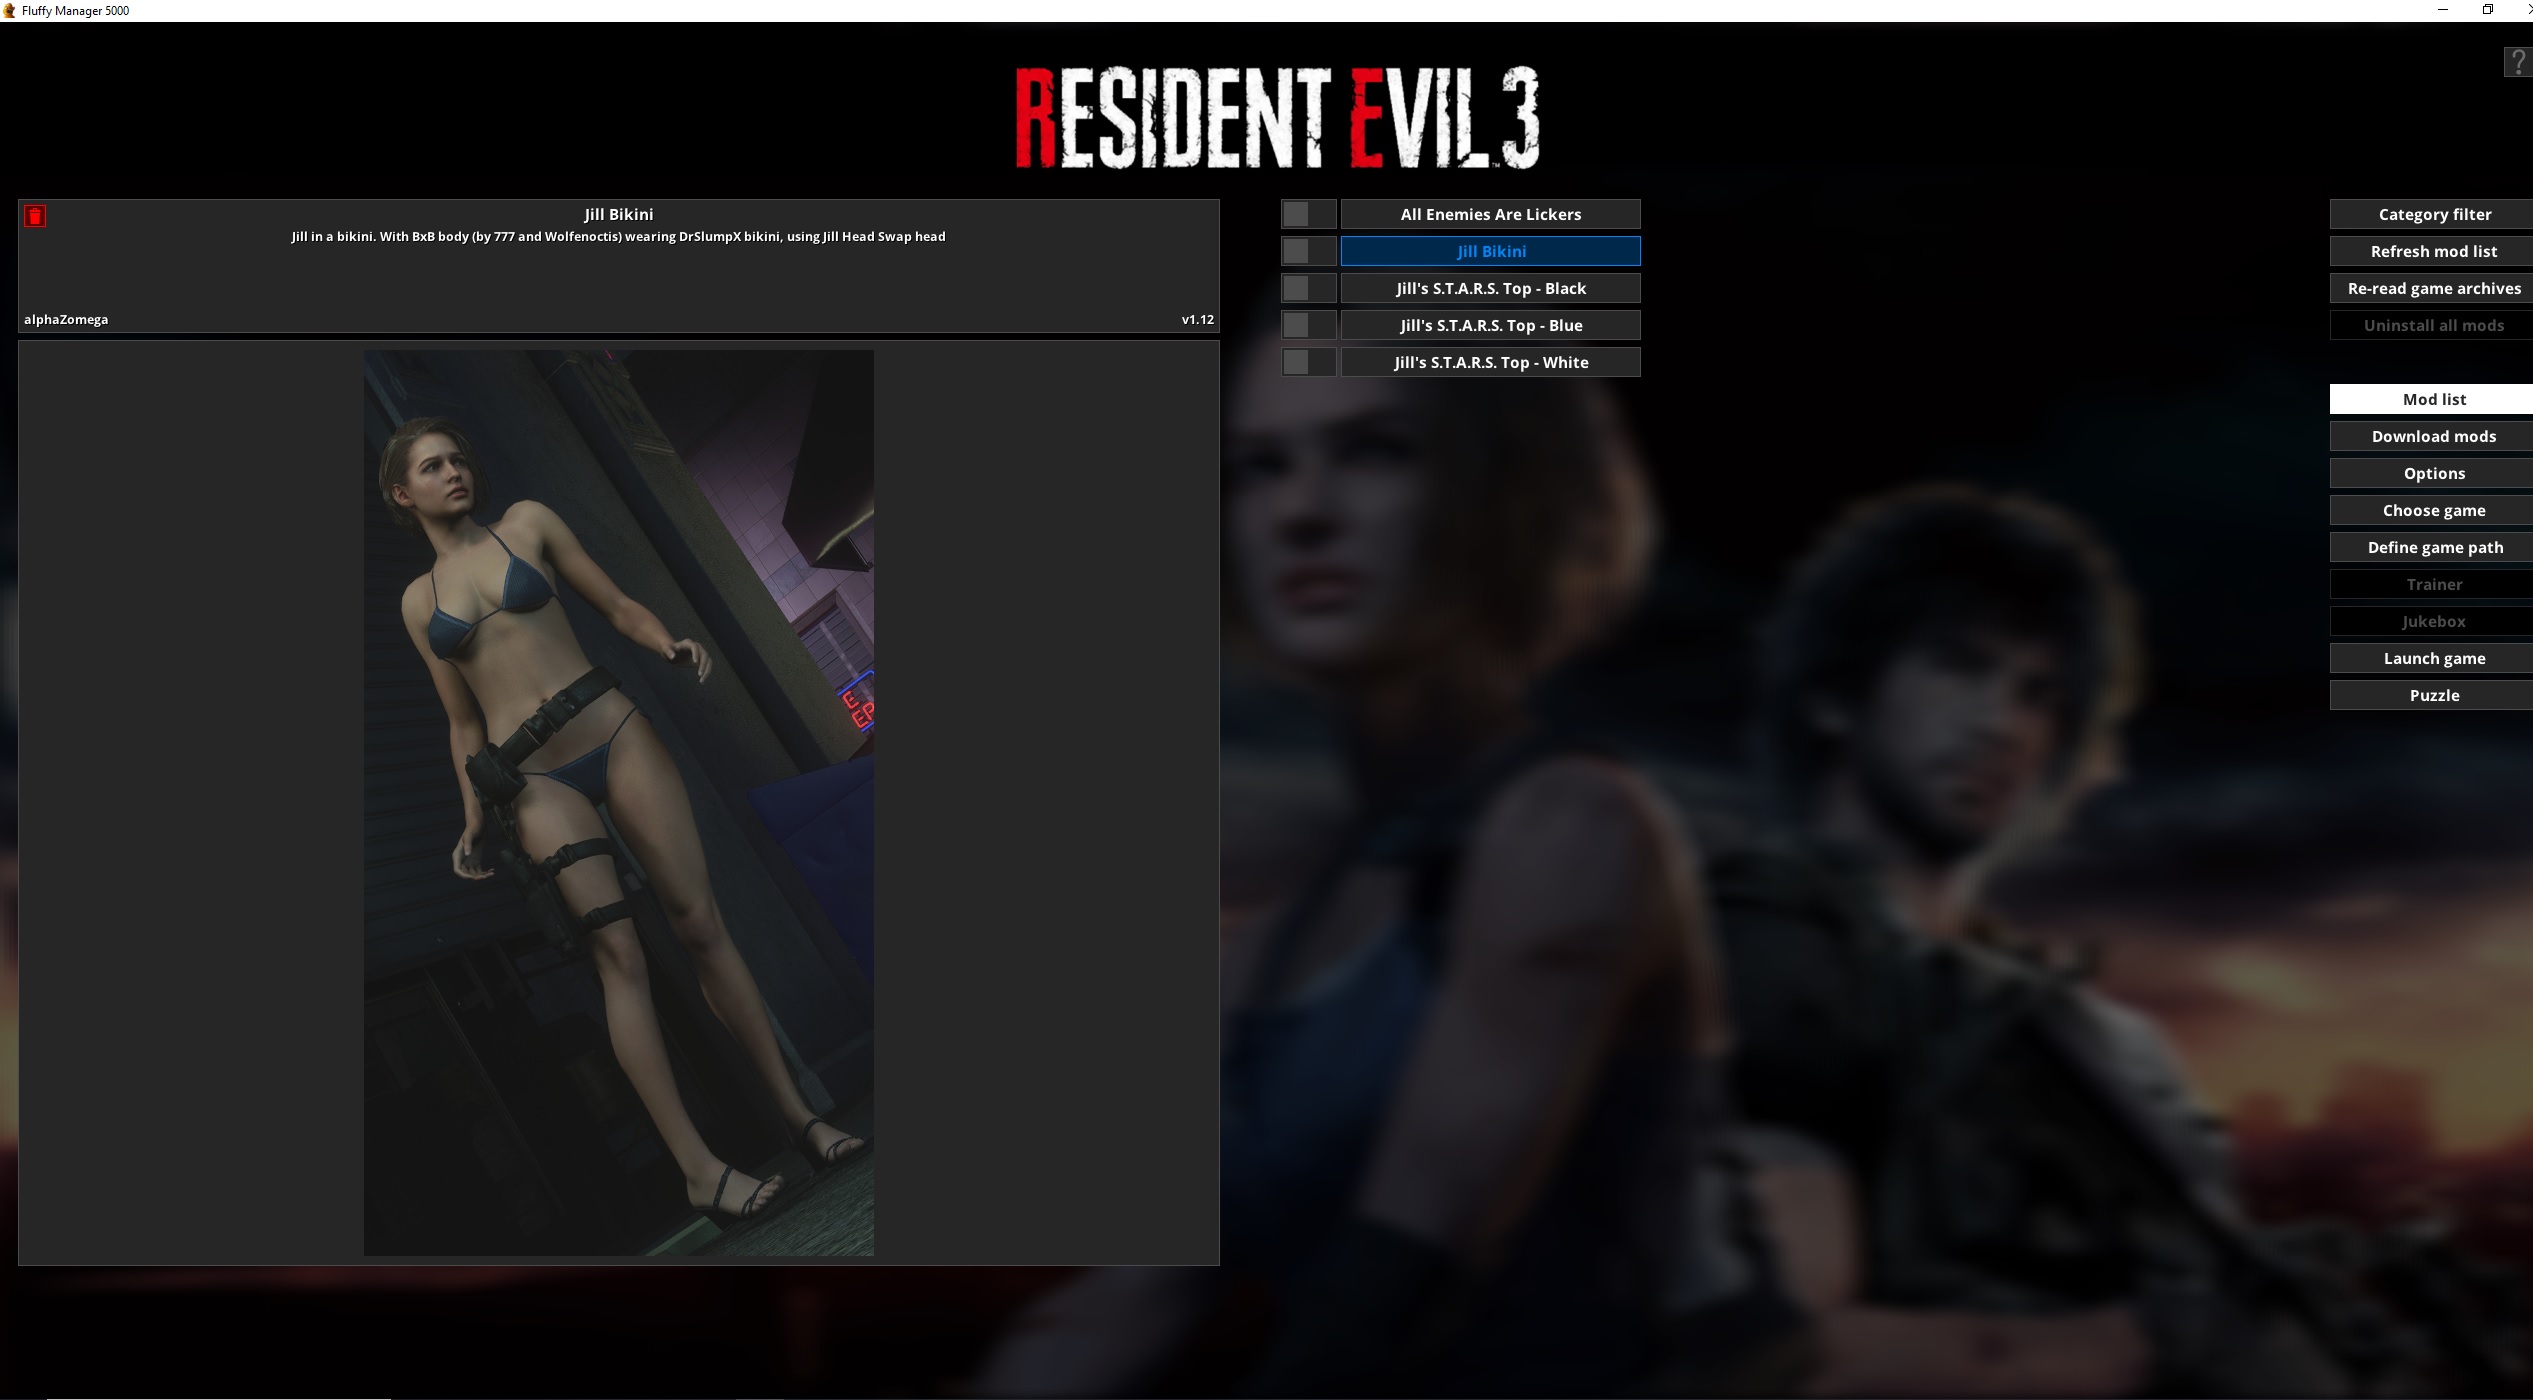
Task: Click the Fluffy Manager 5000 title bar icon
Action: 10,10
